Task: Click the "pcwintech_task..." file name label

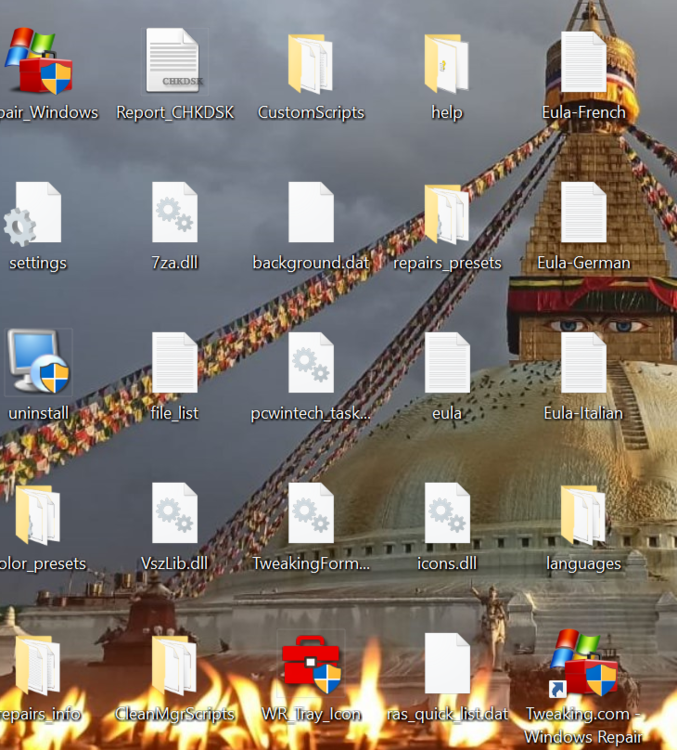Action: click(311, 414)
